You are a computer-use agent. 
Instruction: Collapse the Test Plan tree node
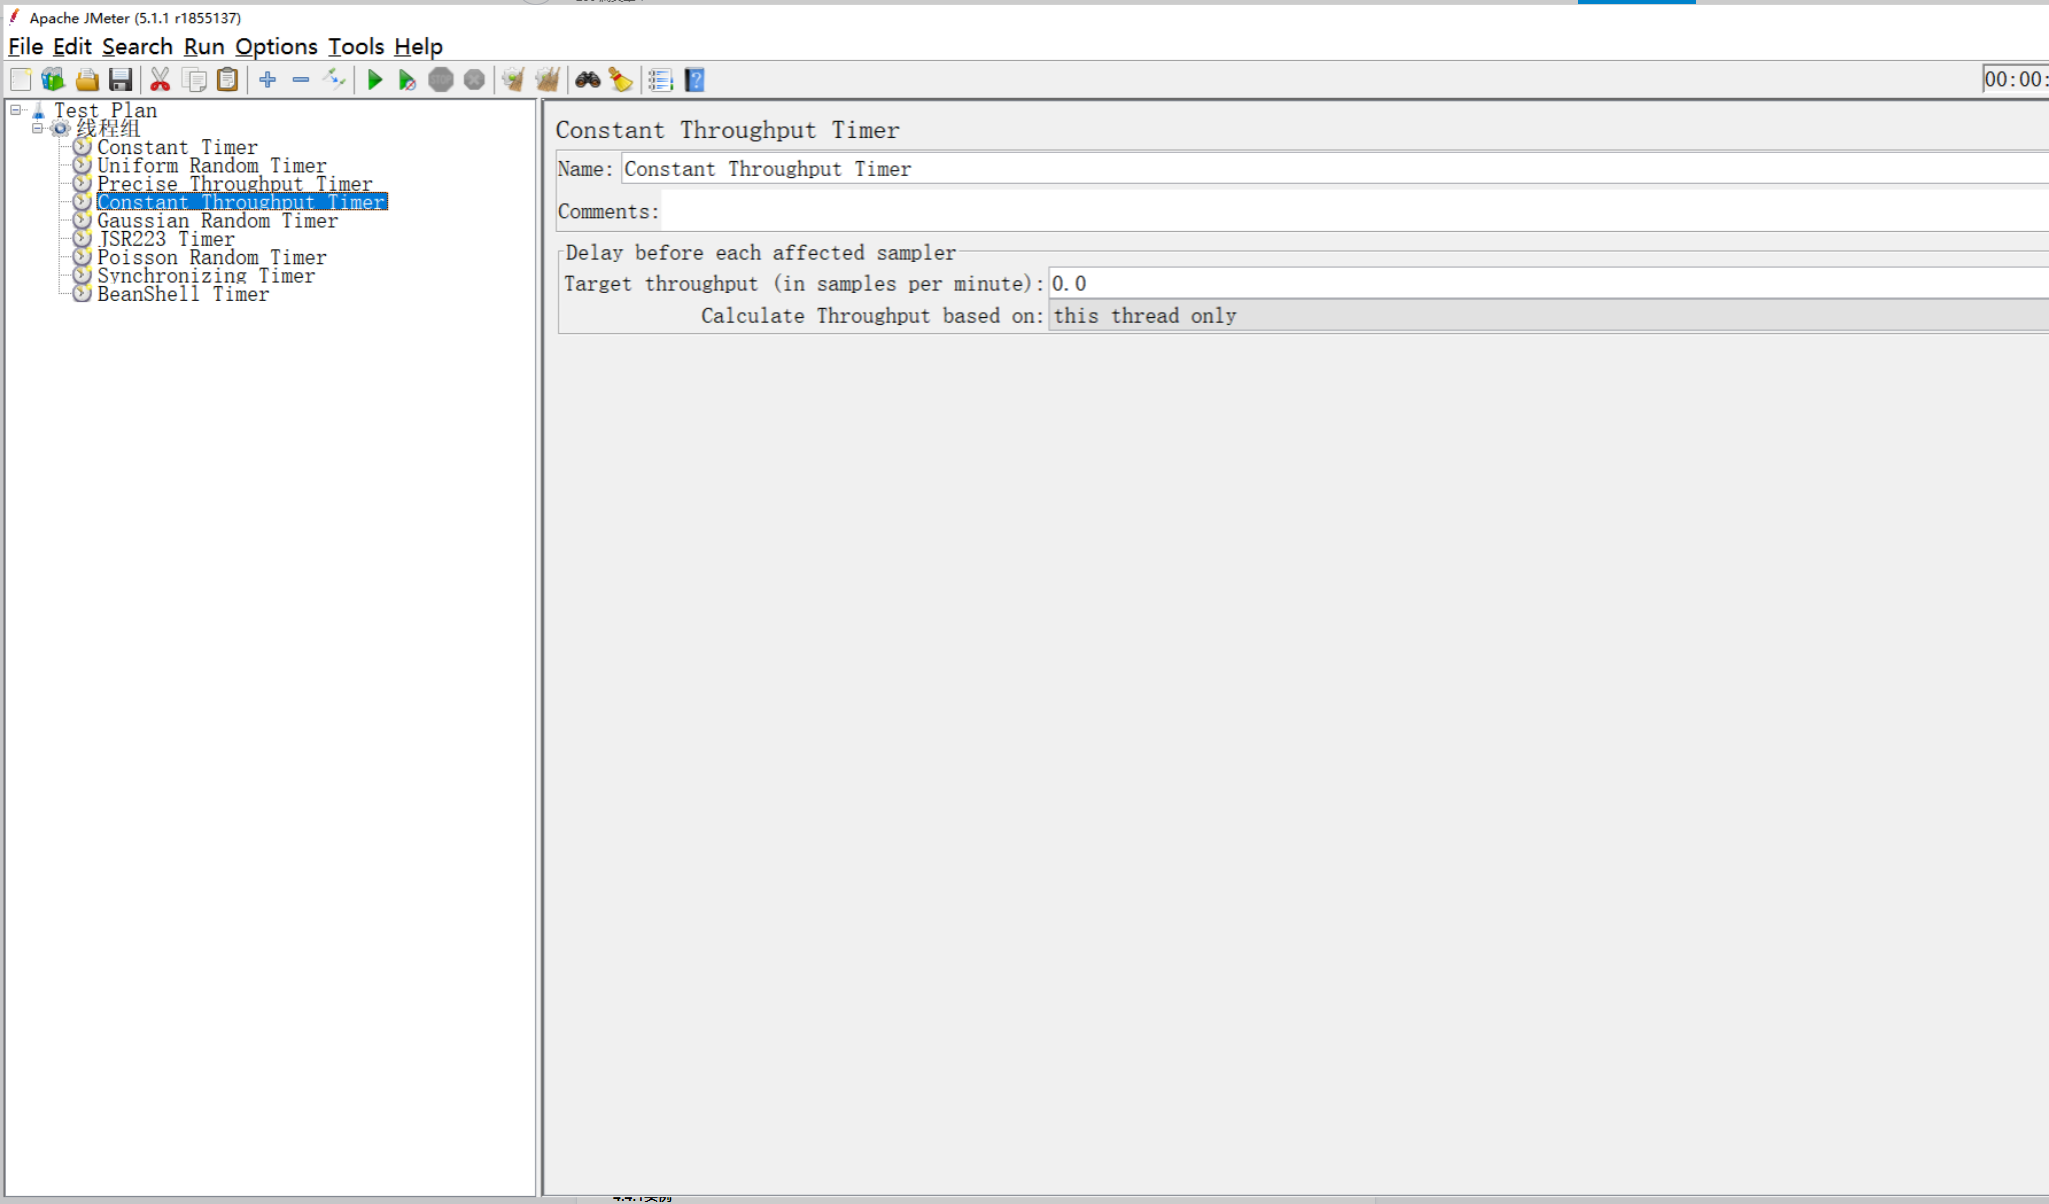pyautogui.click(x=16, y=110)
